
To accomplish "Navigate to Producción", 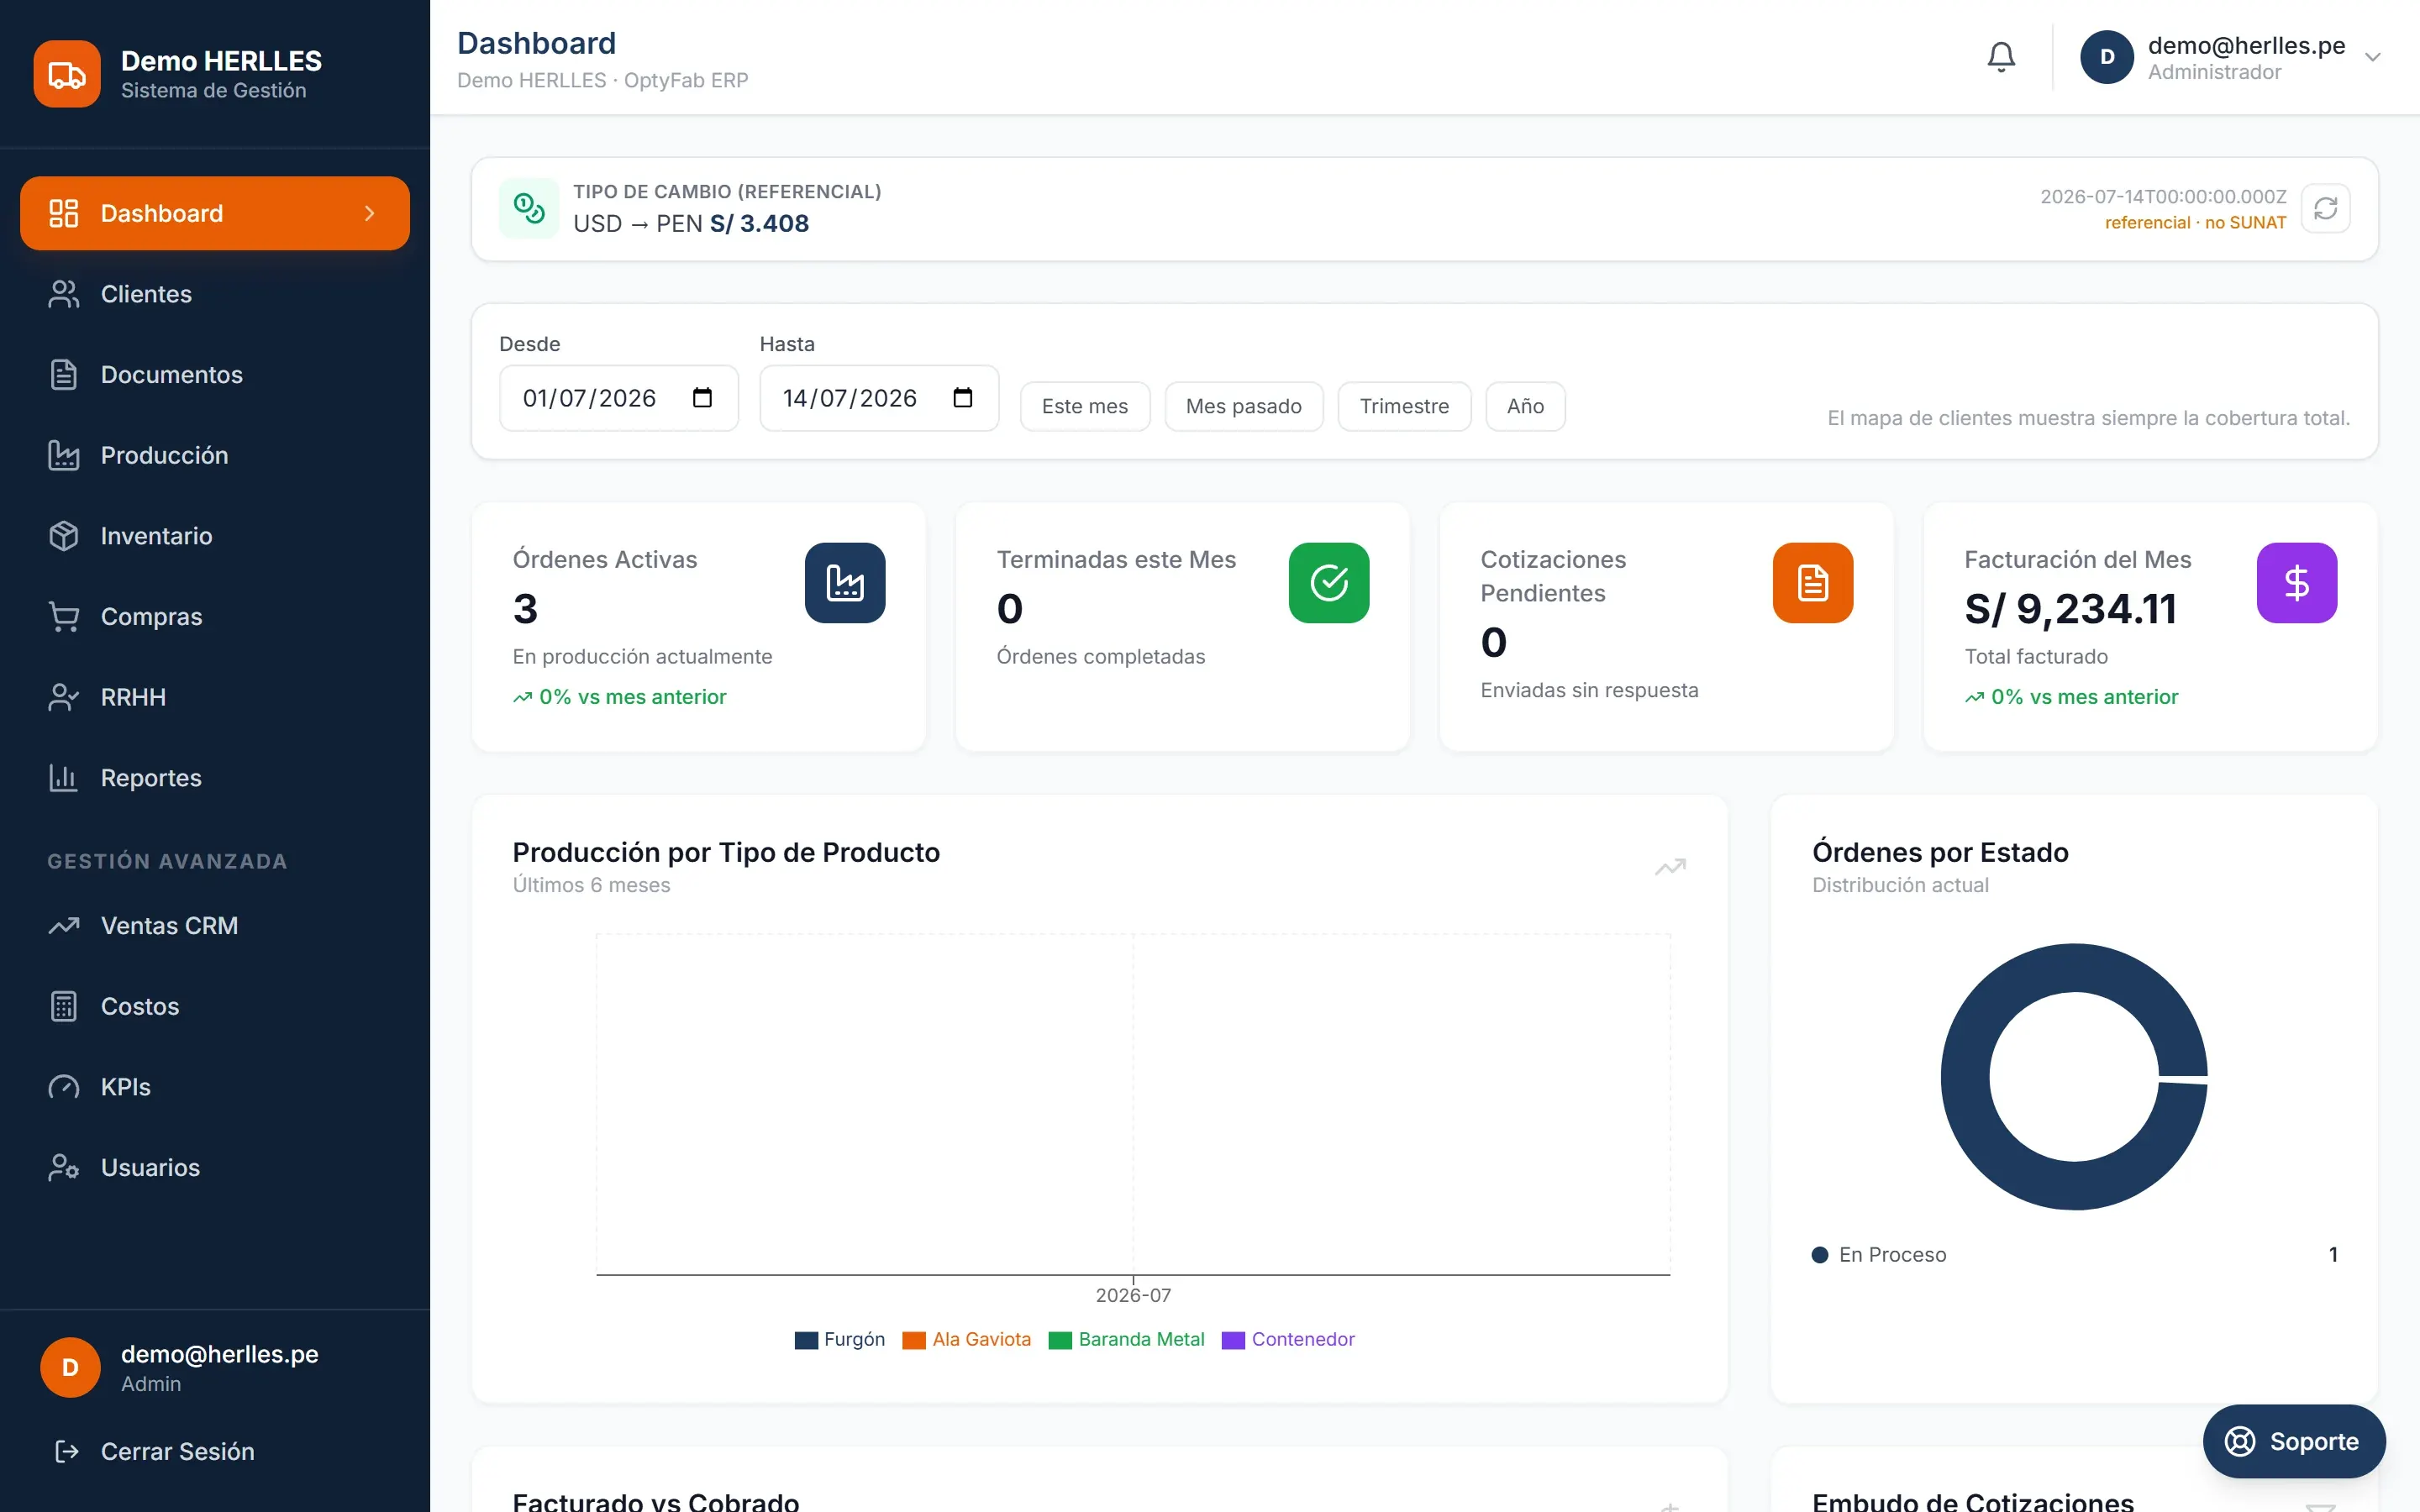I will pyautogui.click(x=215, y=455).
